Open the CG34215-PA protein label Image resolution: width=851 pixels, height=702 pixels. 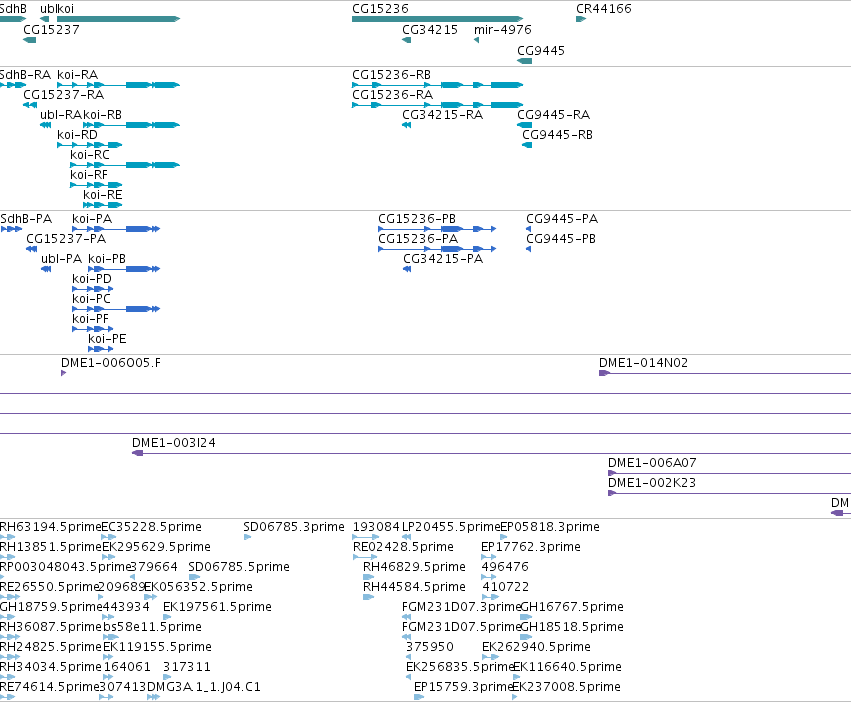tap(443, 260)
